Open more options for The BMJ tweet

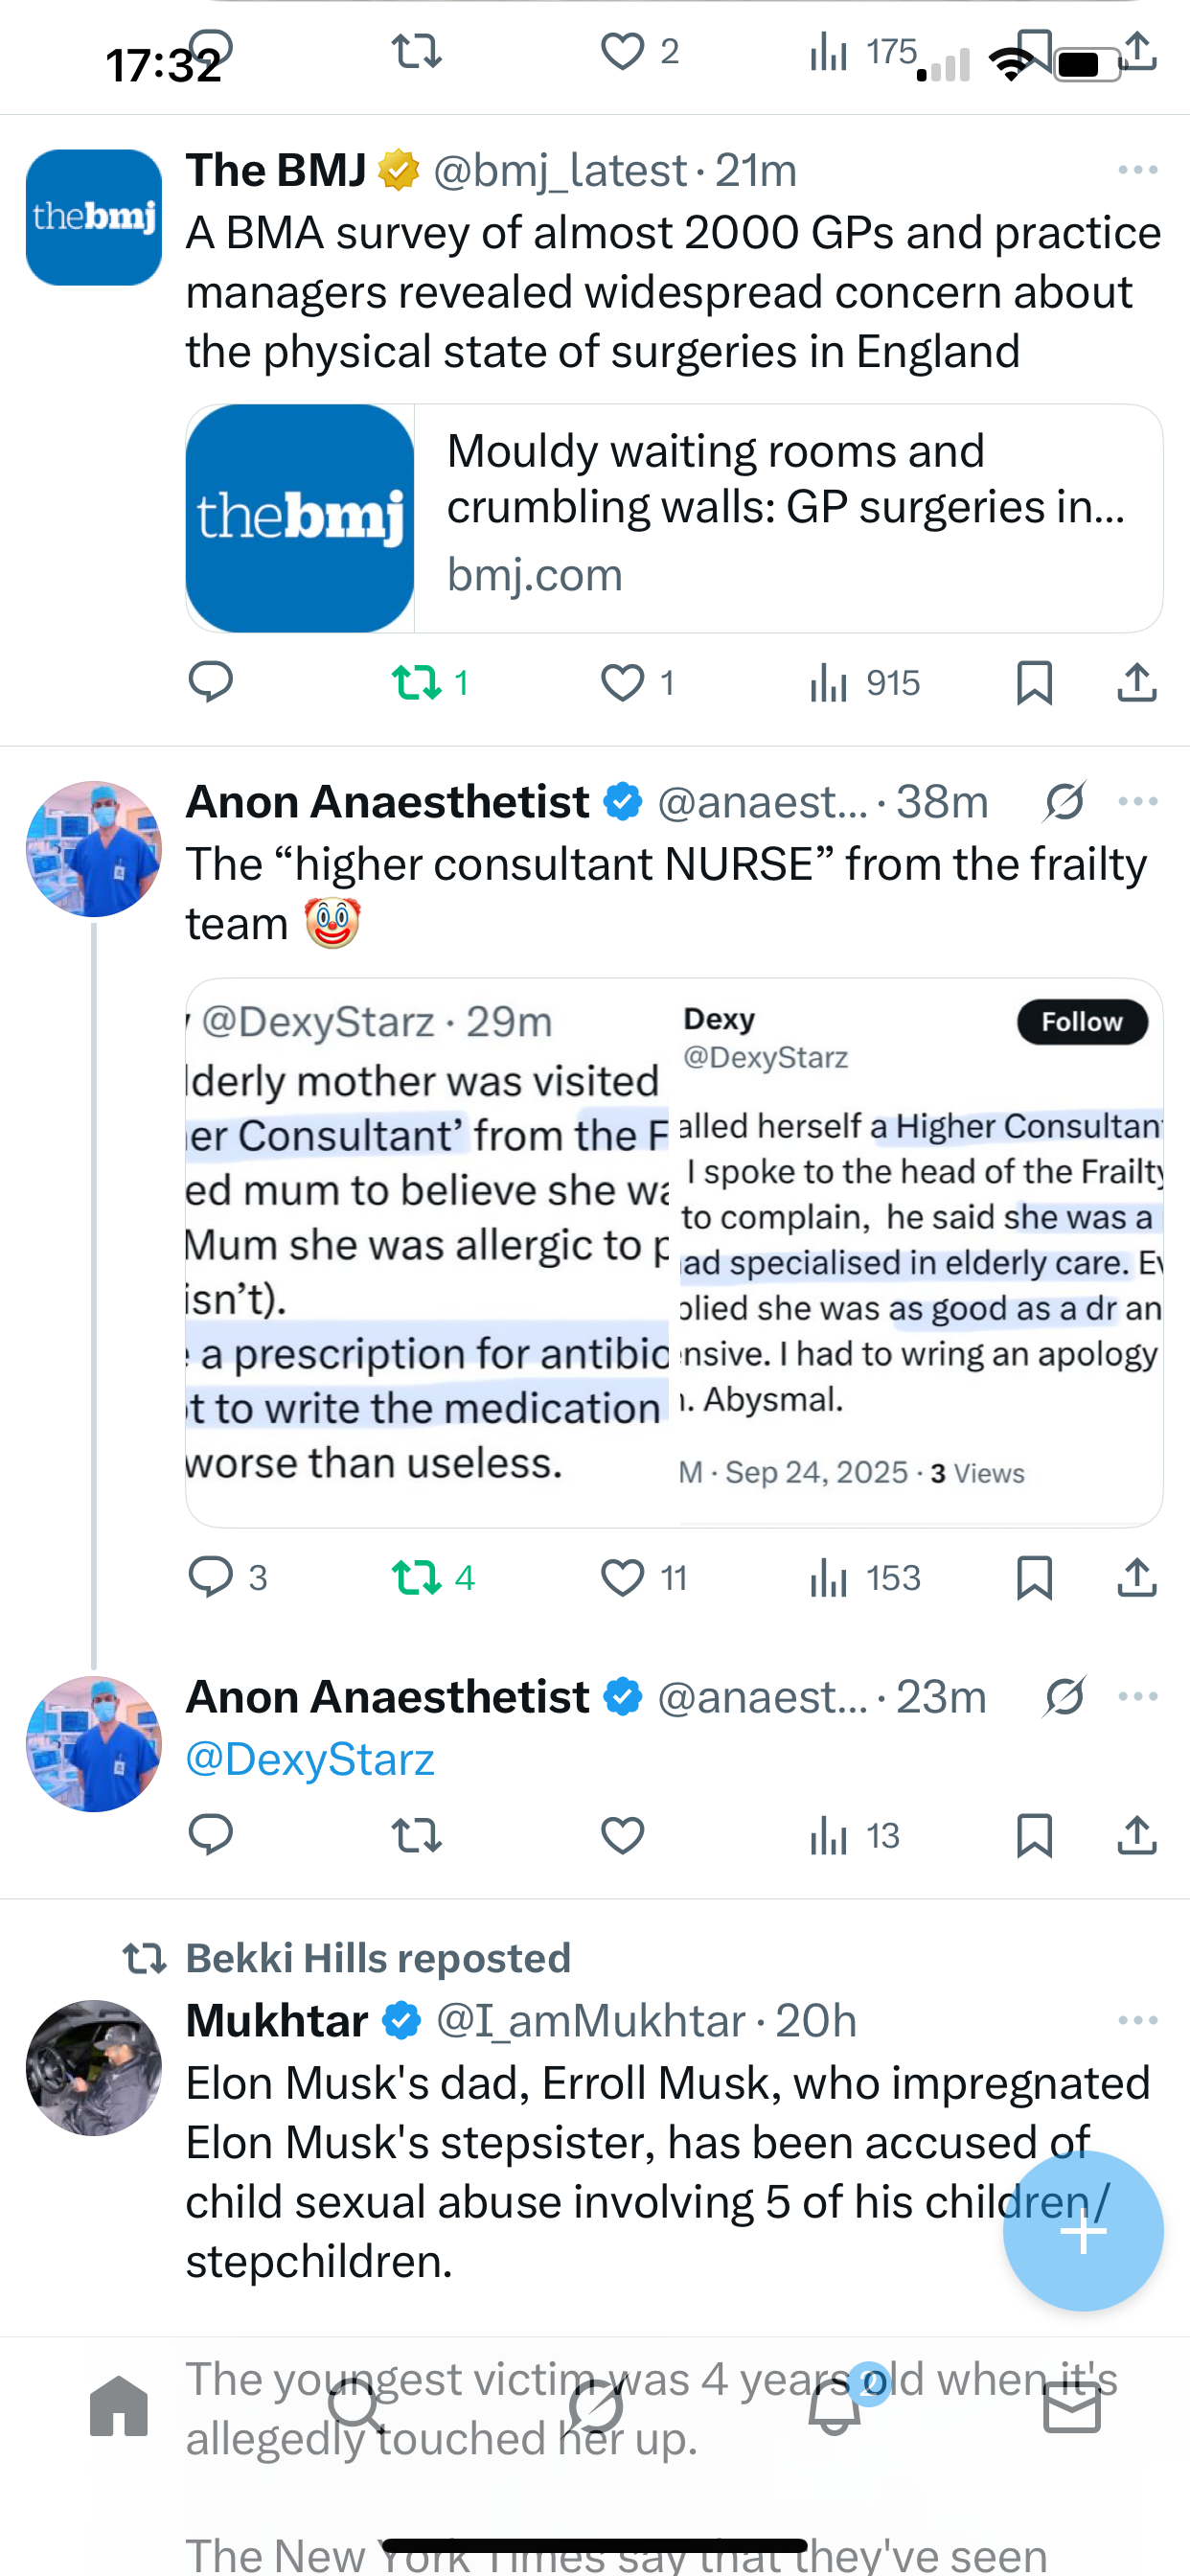coord(1138,170)
